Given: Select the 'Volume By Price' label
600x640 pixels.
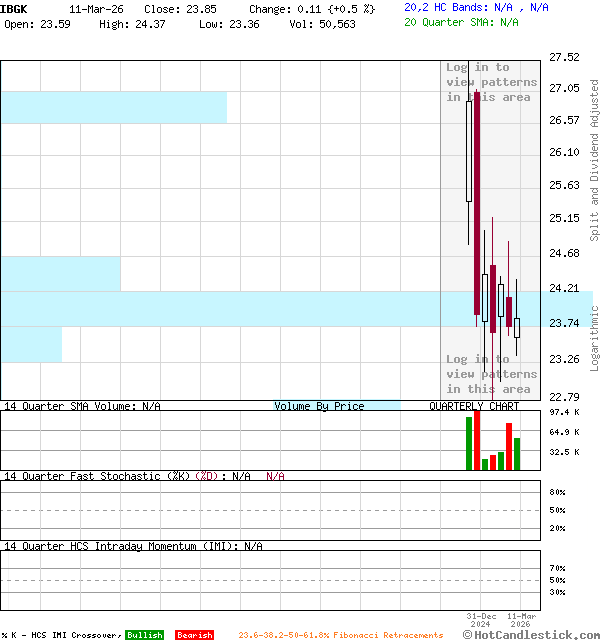Looking at the screenshot, I should tap(319, 406).
